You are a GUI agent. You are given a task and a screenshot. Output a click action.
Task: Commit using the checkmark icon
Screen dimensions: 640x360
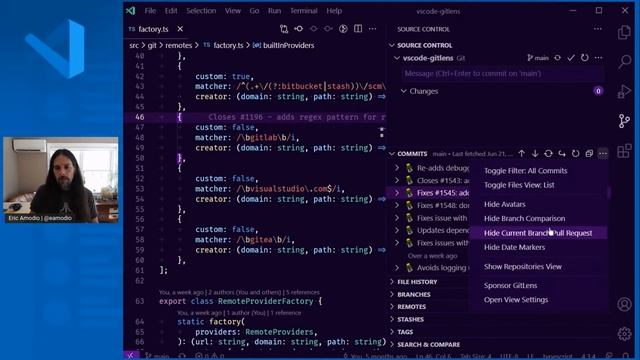click(x=571, y=58)
